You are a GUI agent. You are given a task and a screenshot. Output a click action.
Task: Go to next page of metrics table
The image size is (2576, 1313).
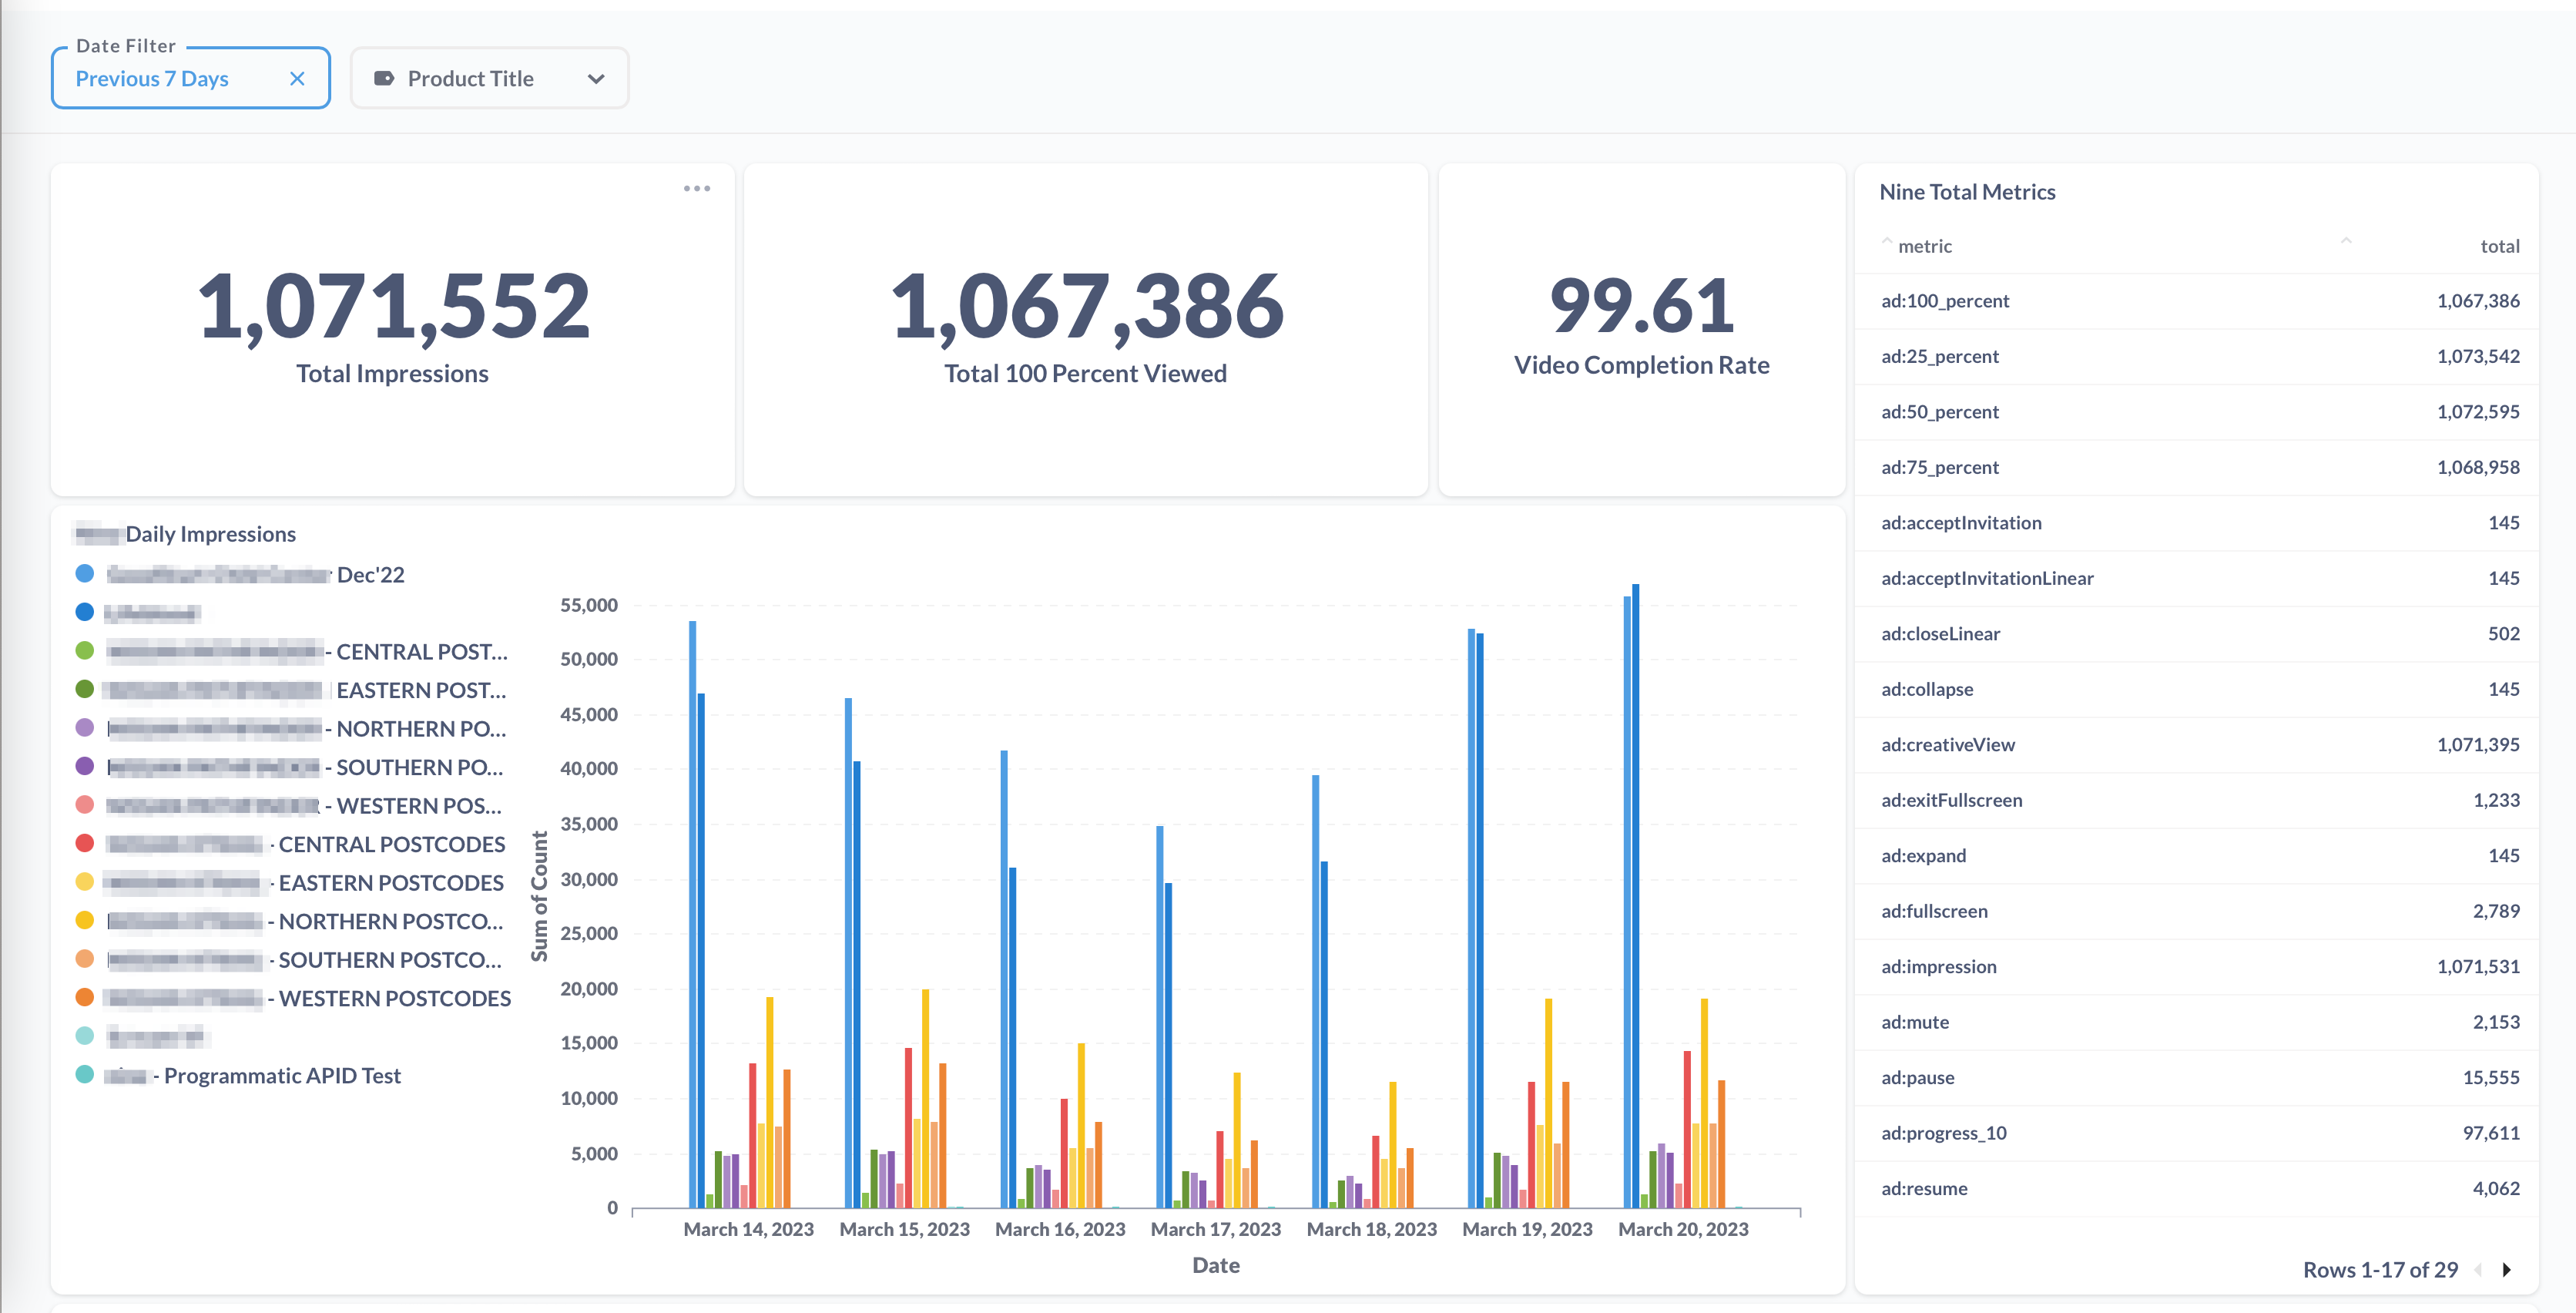(x=2506, y=1269)
